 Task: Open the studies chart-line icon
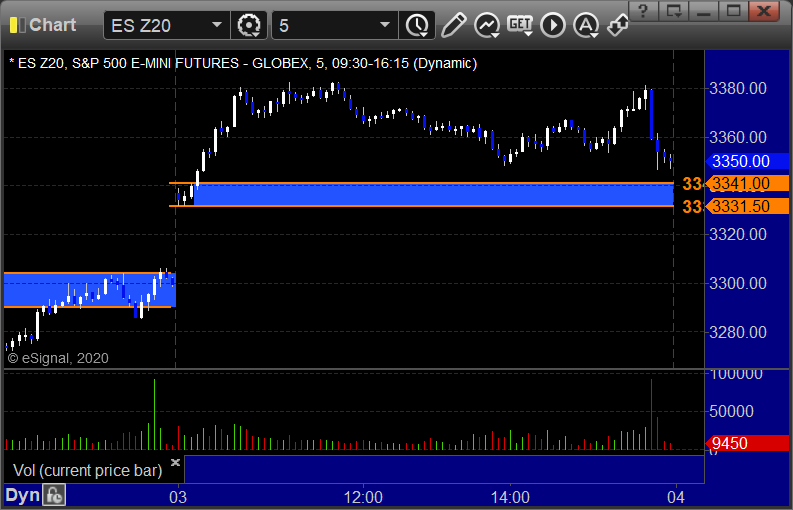click(x=487, y=25)
